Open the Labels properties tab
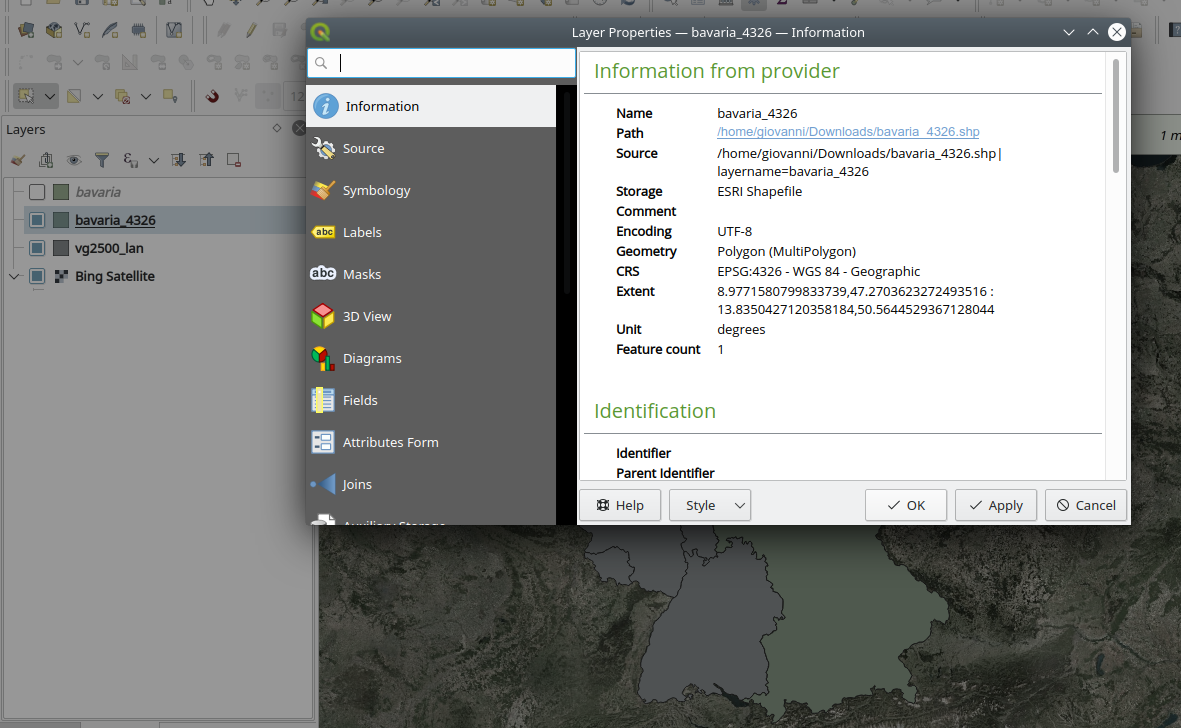This screenshot has width=1181, height=728. click(431, 232)
